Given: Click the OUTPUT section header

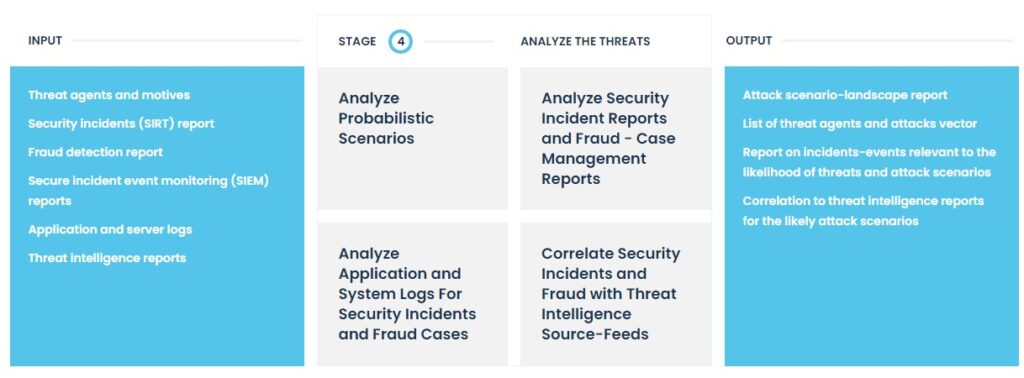Looking at the screenshot, I should (x=748, y=40).
